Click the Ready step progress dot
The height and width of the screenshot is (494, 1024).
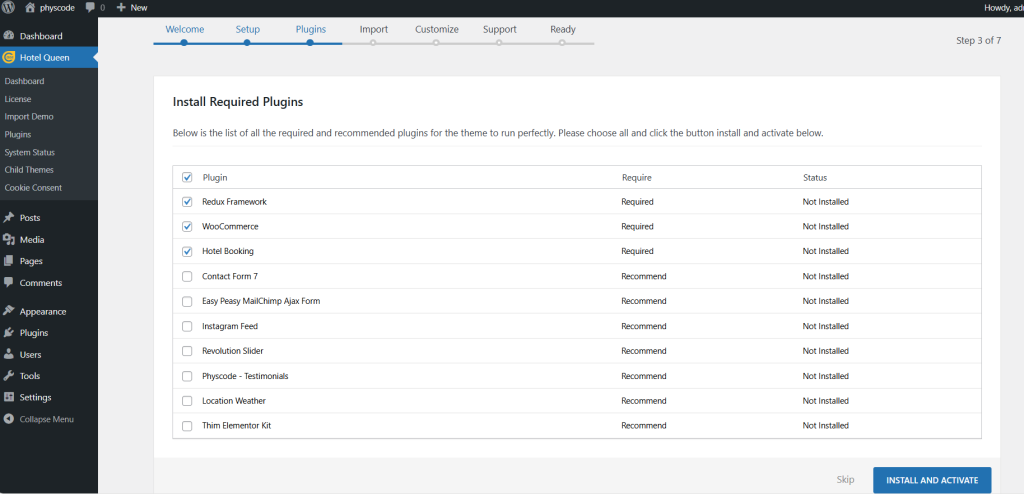pos(562,43)
